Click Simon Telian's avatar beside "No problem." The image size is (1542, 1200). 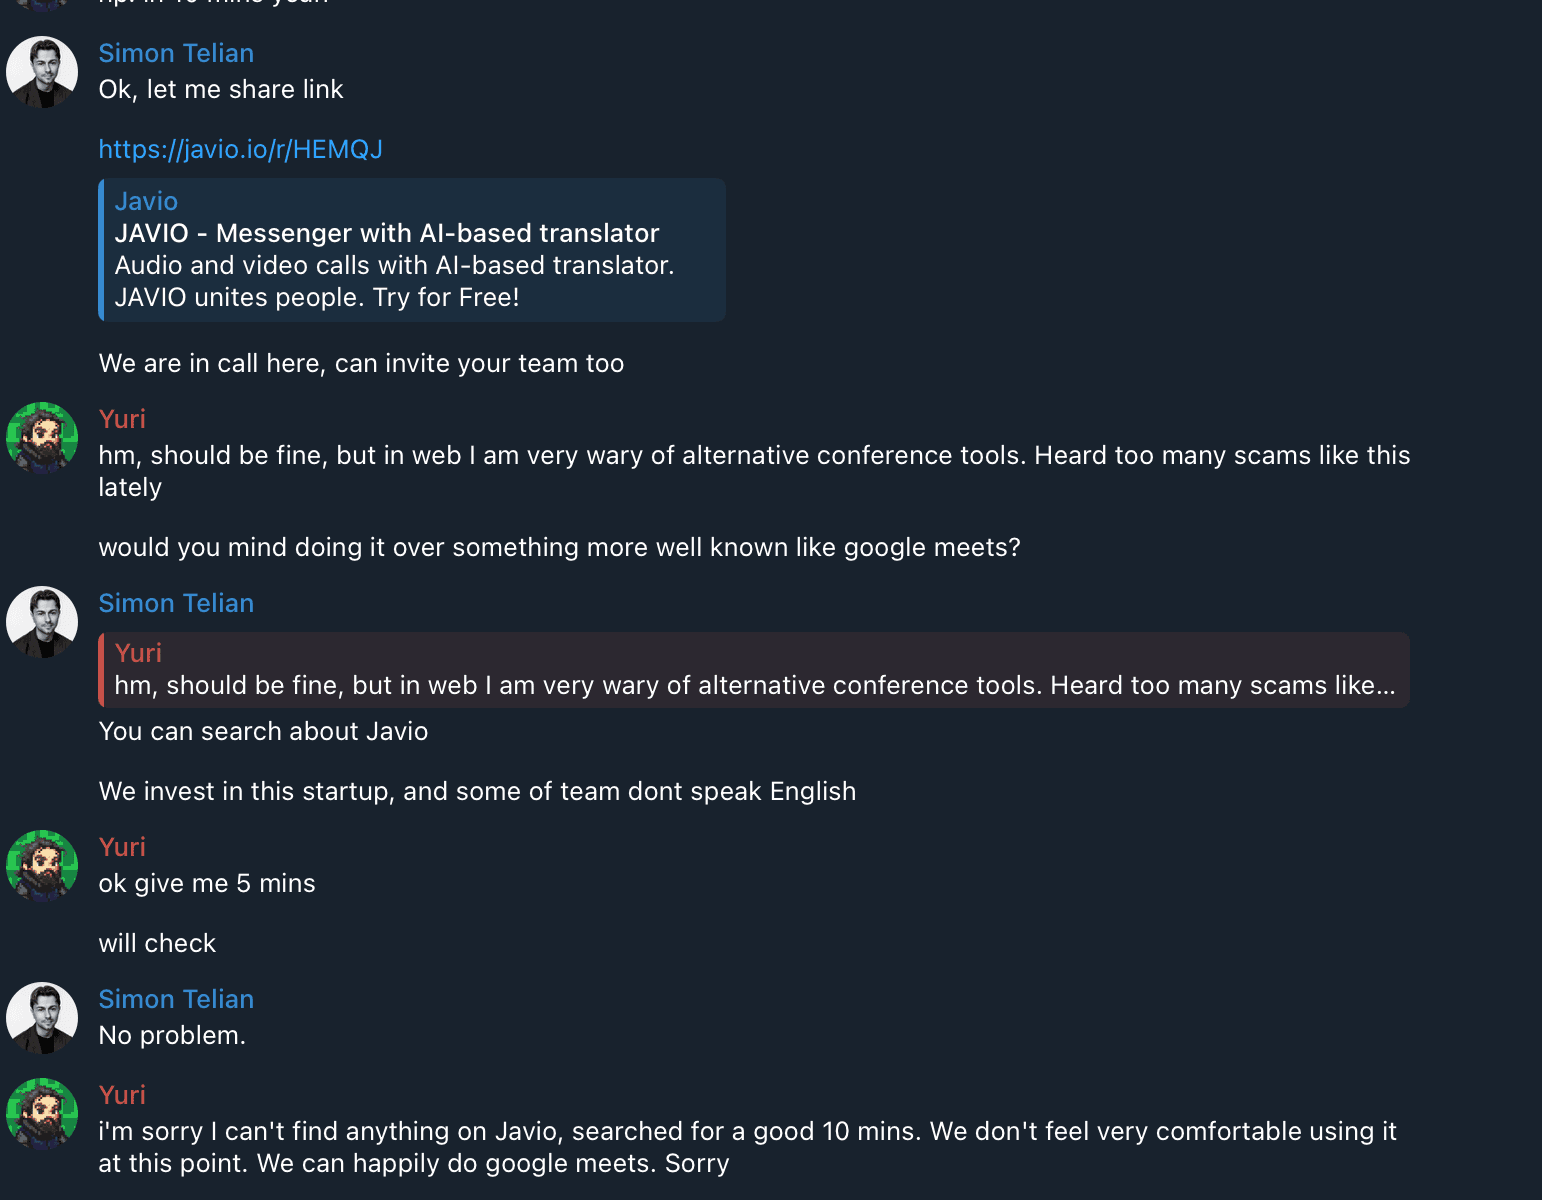click(x=42, y=1018)
